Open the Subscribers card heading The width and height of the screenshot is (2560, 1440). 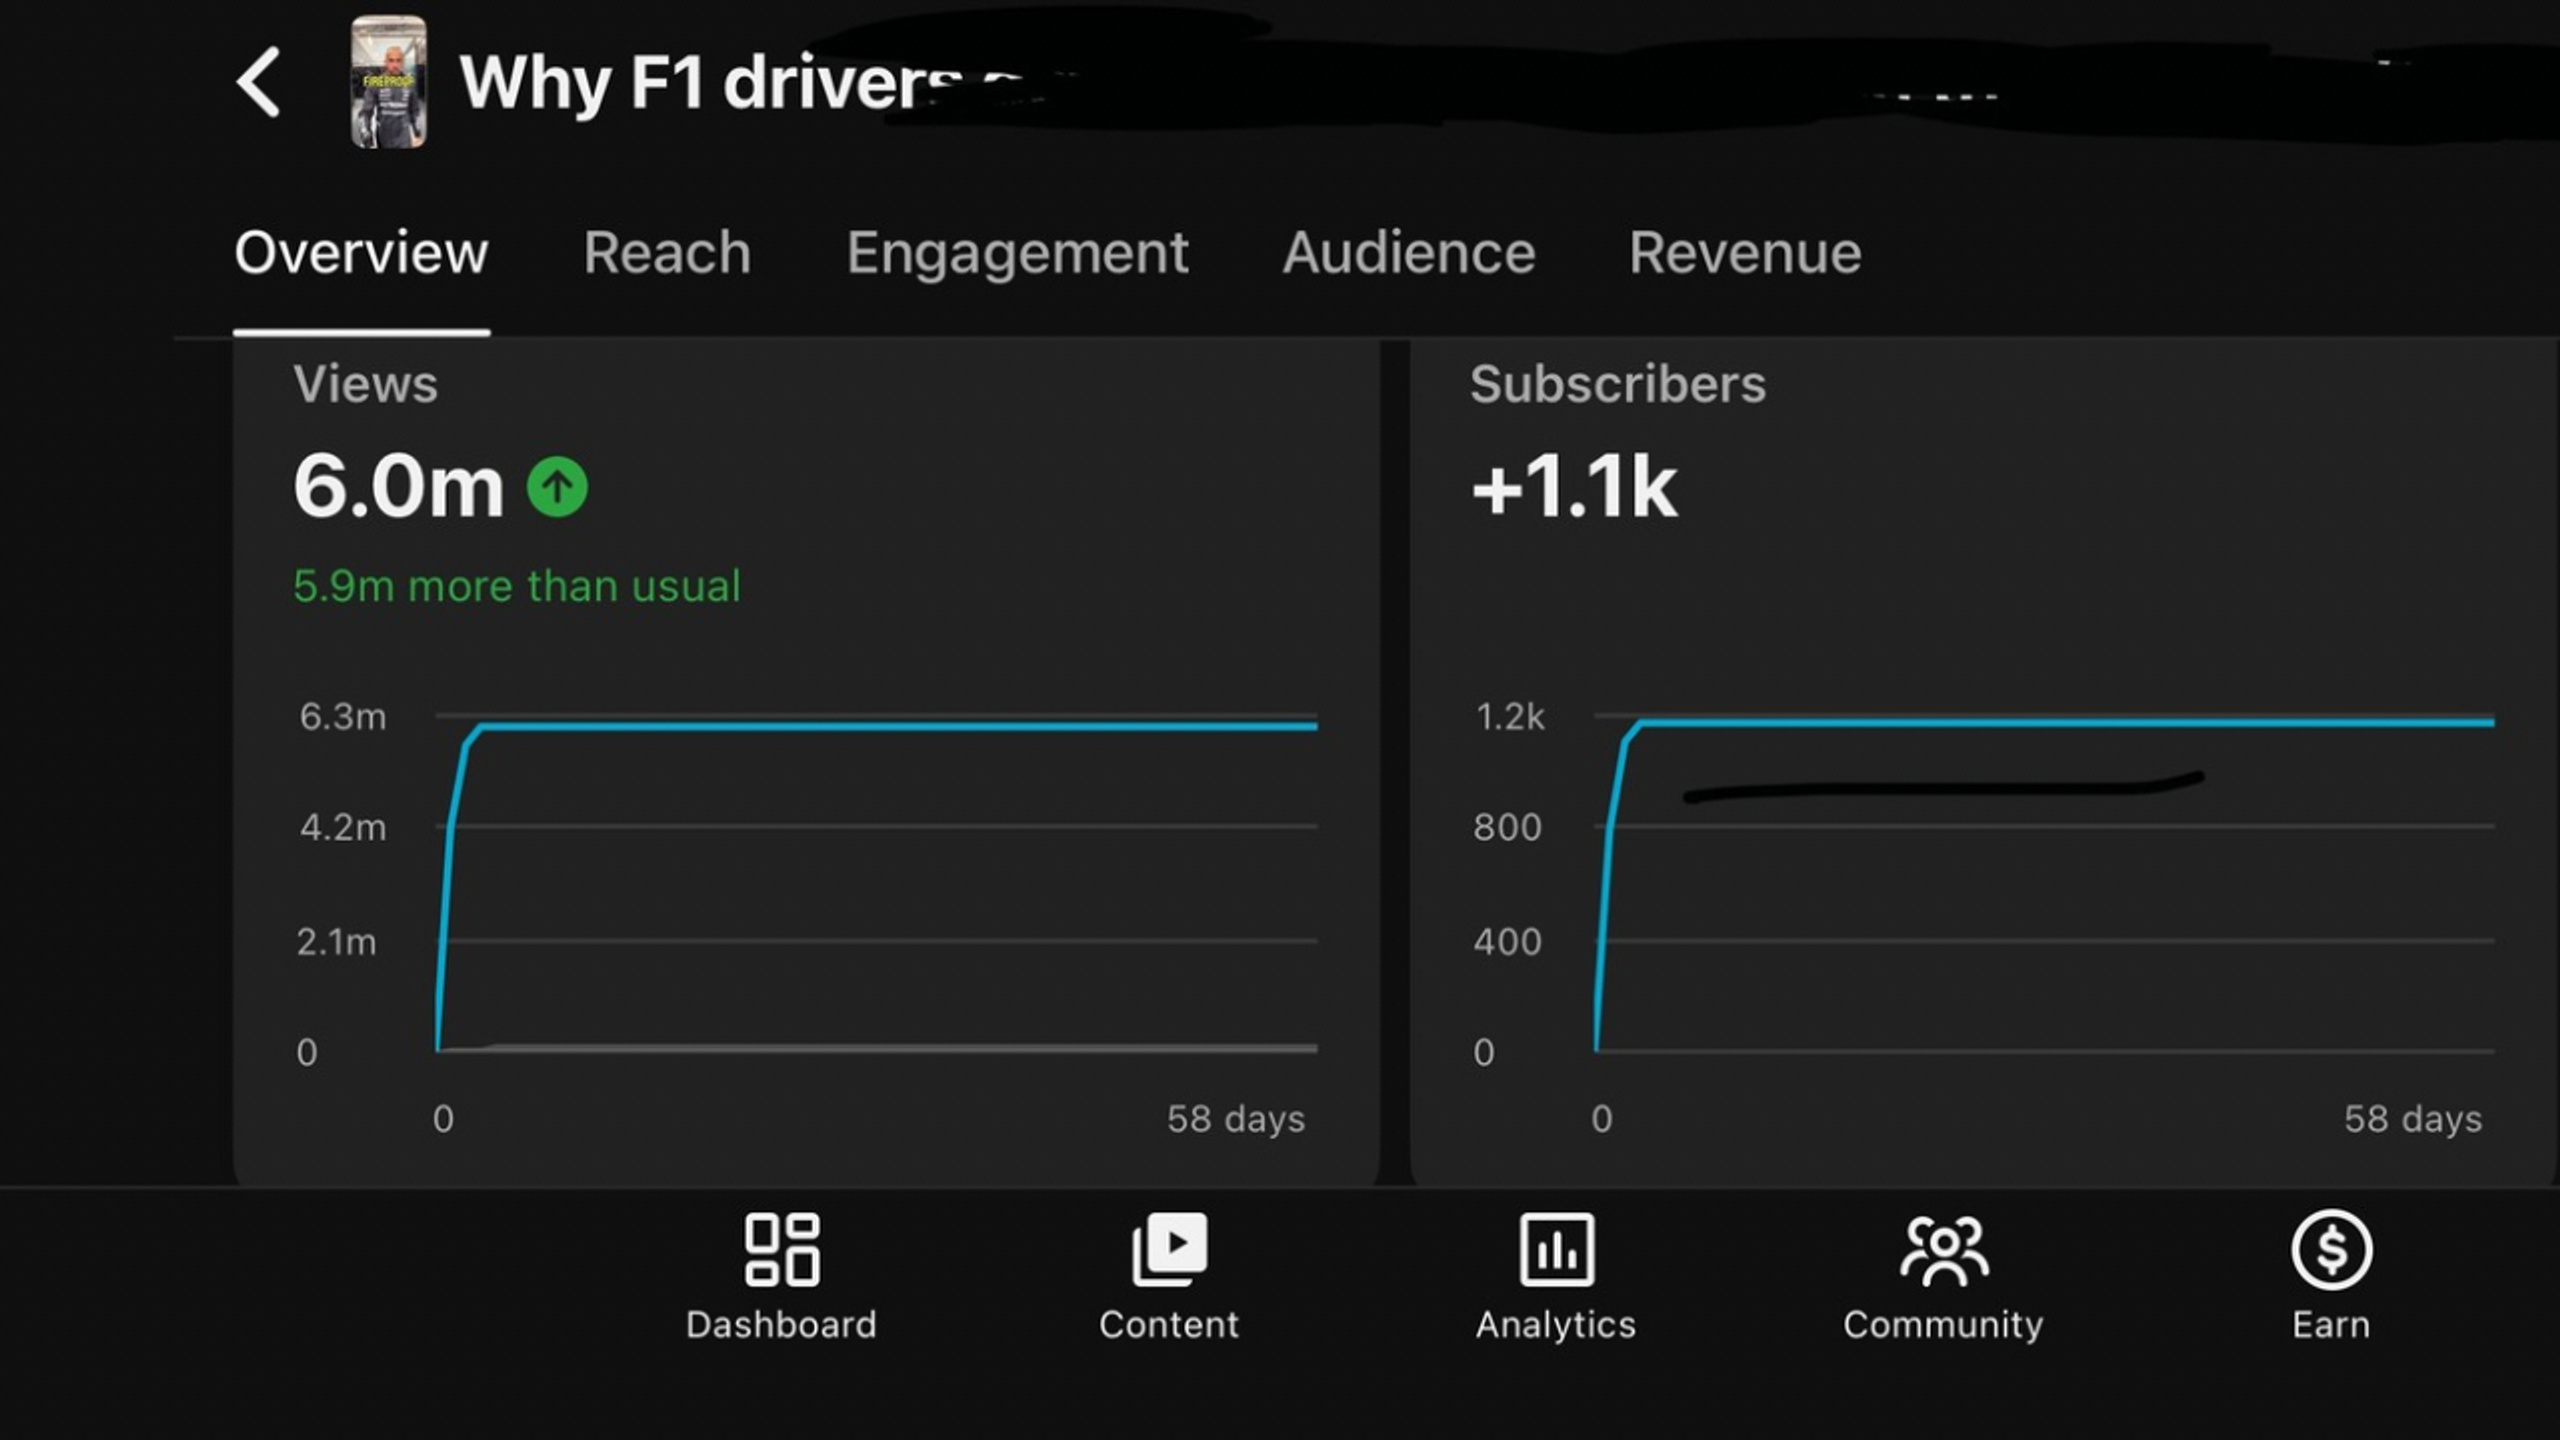1618,384
